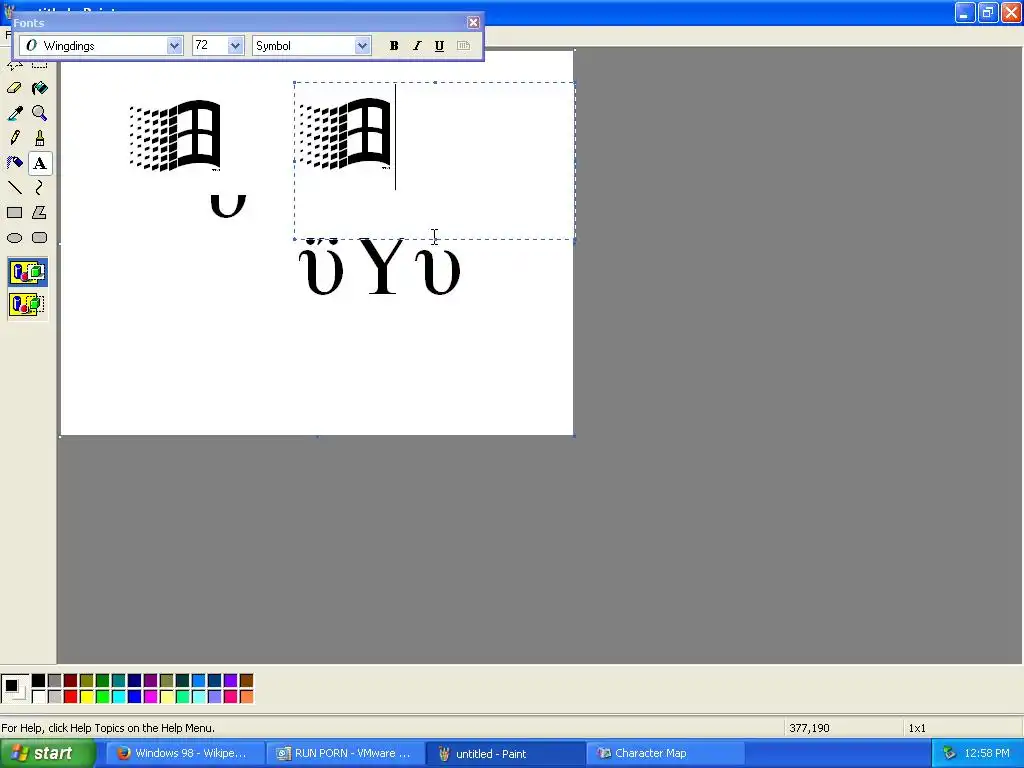Pick the magenta color swatch
This screenshot has height=768, width=1024.
click(x=151, y=697)
